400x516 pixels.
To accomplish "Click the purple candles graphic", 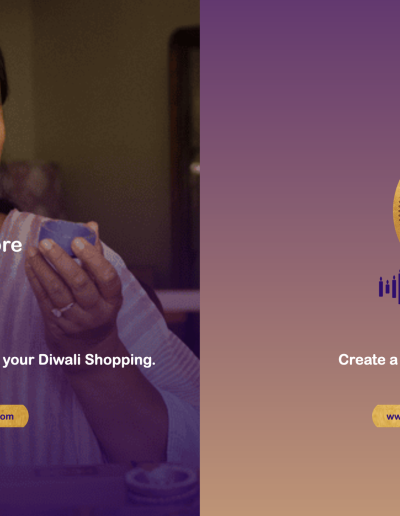I will [x=389, y=287].
